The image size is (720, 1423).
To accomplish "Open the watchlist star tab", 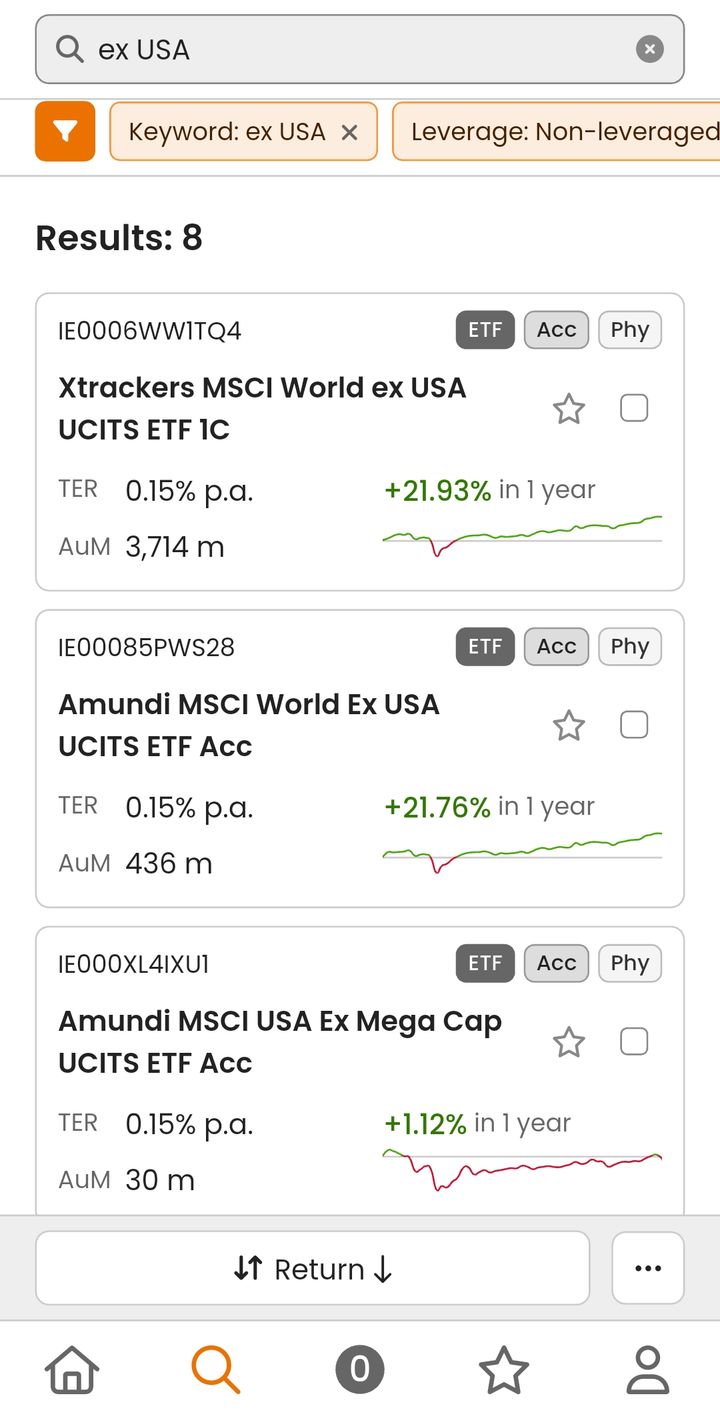I will tap(504, 1370).
